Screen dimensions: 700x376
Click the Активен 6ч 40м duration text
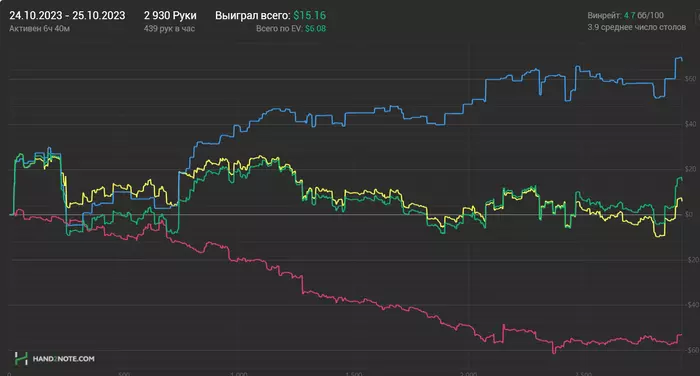[39, 29]
